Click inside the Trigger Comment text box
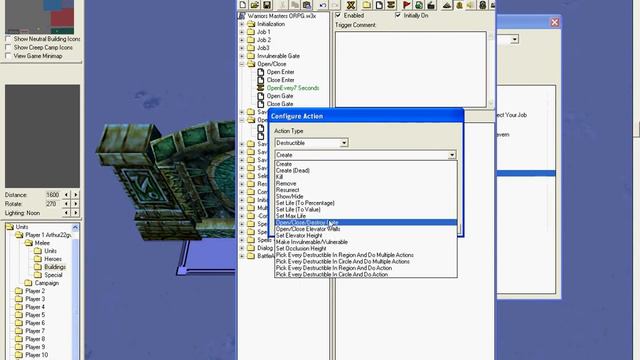Screen dimensions: 640x360 (x=411, y=69)
